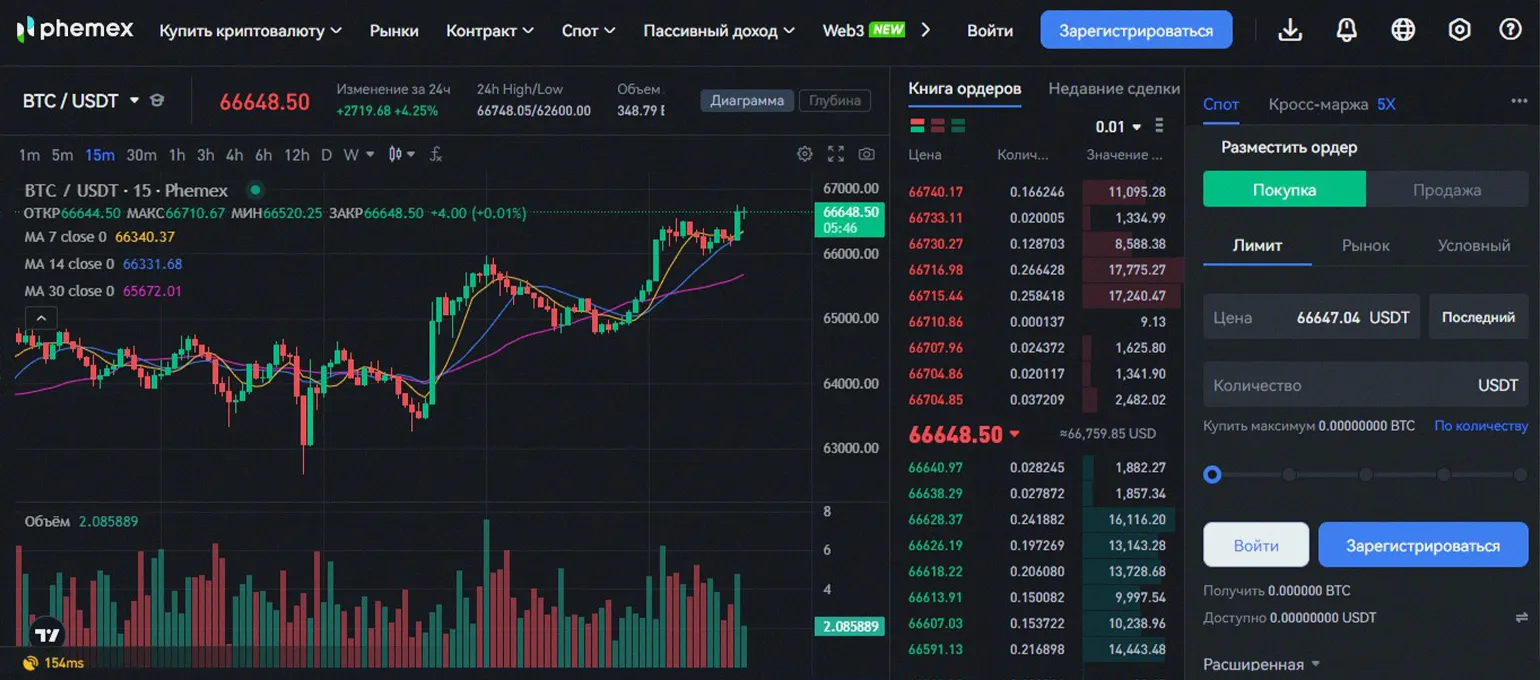
Task: Toggle chart view to Глубина
Action: [x=834, y=100]
